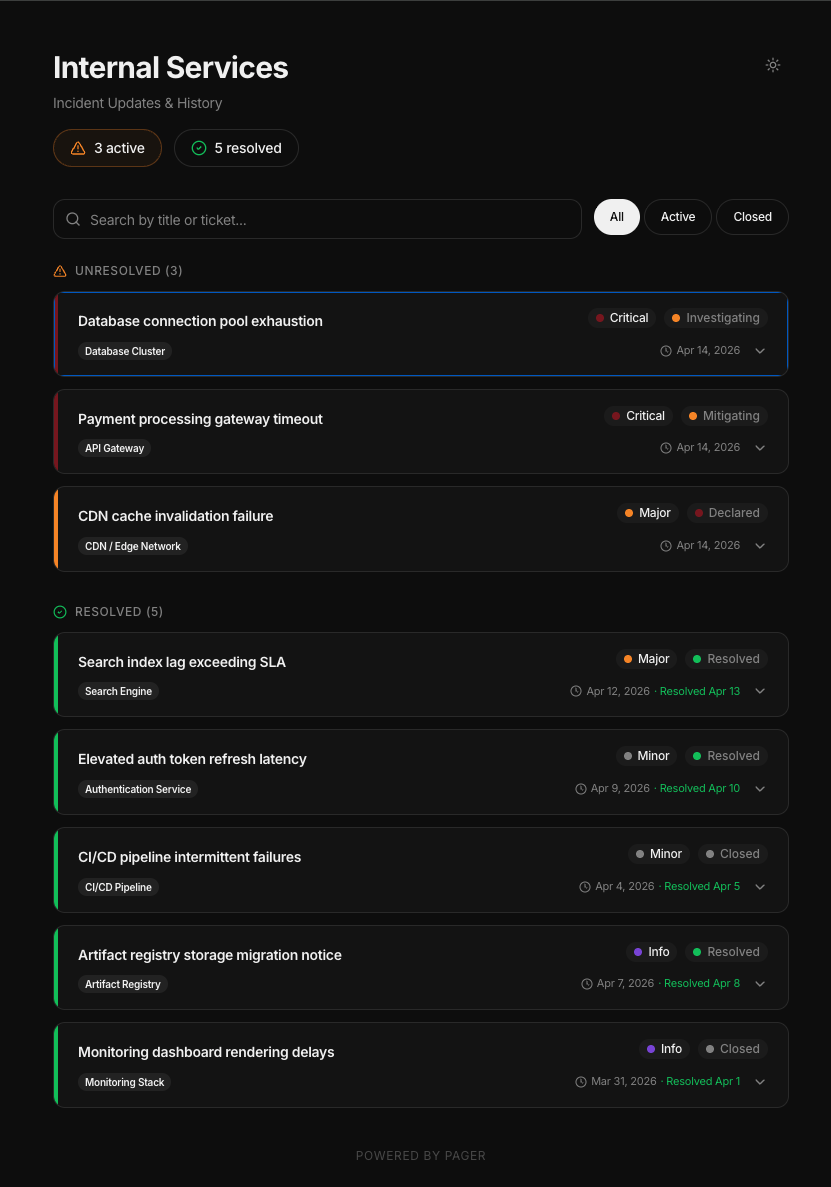Click the check icon inside the 5 resolved chip
This screenshot has height=1187, width=831.
click(199, 147)
